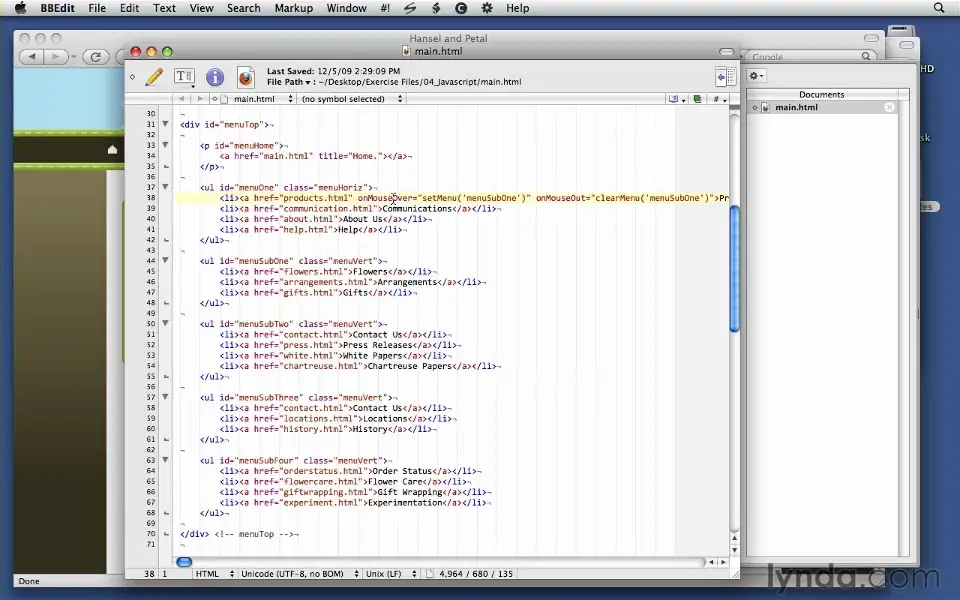This screenshot has width=960, height=600.
Task: Click the horizontal scroll right arrow
Action: pyautogui.click(x=723, y=561)
